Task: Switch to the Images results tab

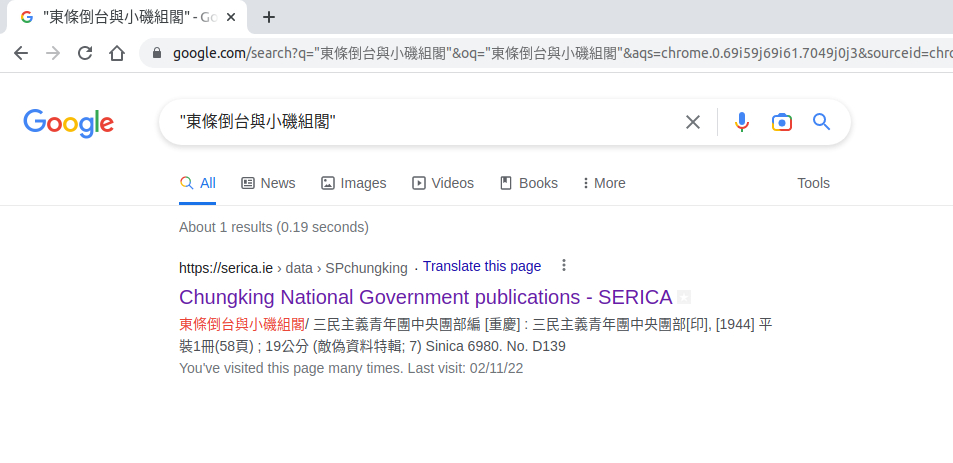Action: [x=353, y=183]
